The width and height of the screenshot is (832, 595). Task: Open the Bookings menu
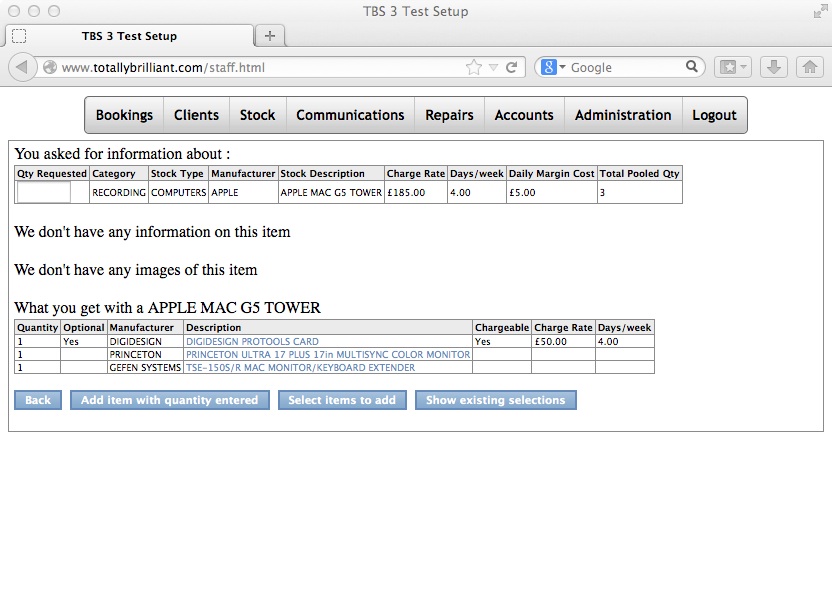pyautogui.click(x=124, y=115)
